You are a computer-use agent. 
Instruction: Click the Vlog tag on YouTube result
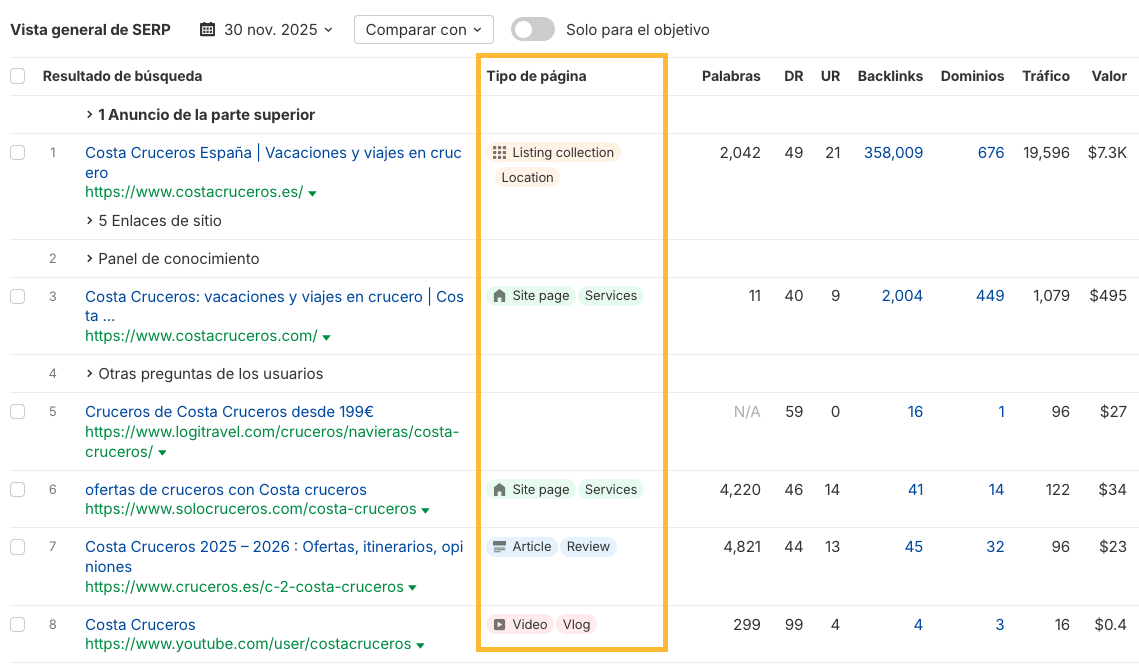pyautogui.click(x=576, y=625)
